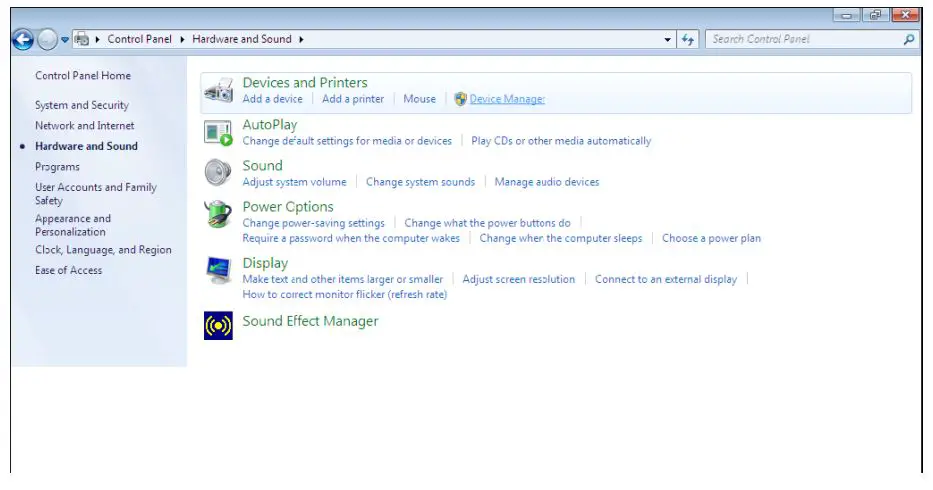Image resolution: width=933 pixels, height=490 pixels.
Task: Expand the address bar history dropdown
Action: coord(667,39)
